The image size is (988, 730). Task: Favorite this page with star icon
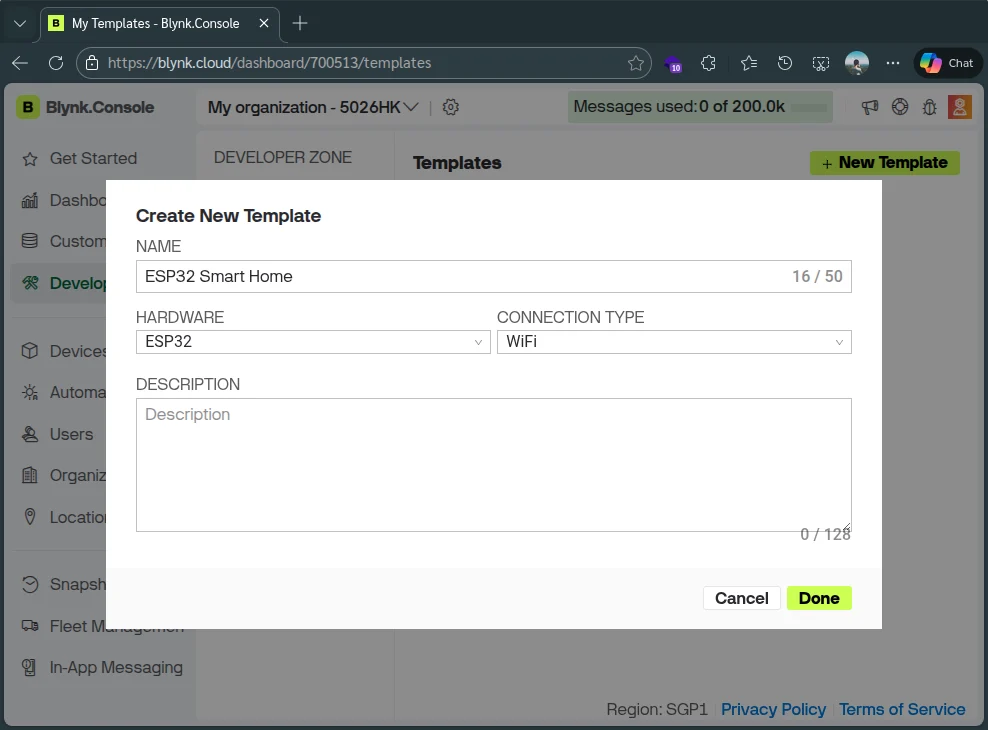pos(636,63)
